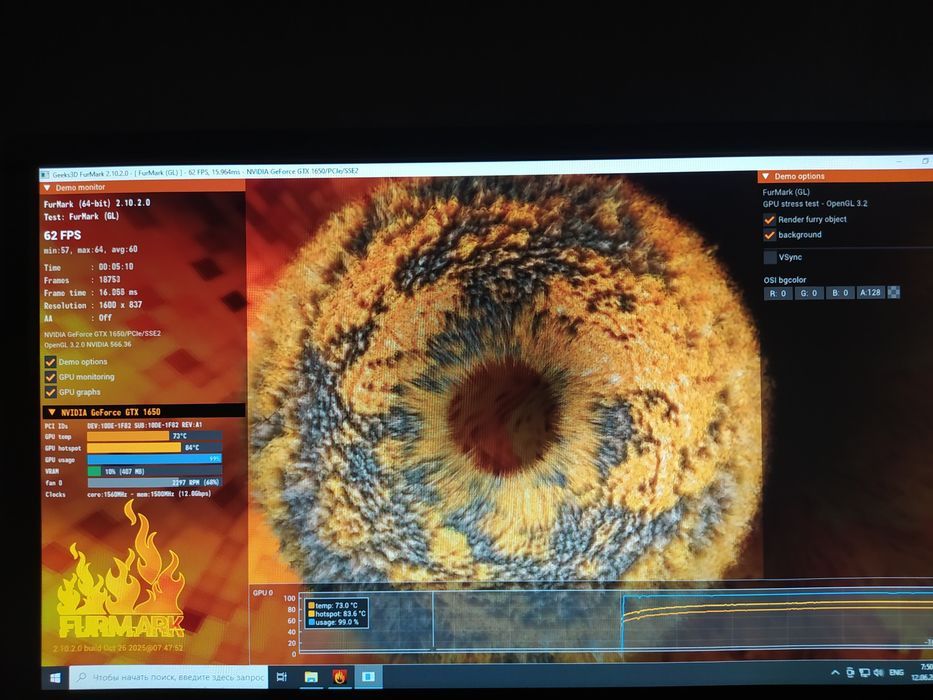The height and width of the screenshot is (700, 933).
Task: Click the Clocks core:1560MHz text
Action: tap(149, 494)
